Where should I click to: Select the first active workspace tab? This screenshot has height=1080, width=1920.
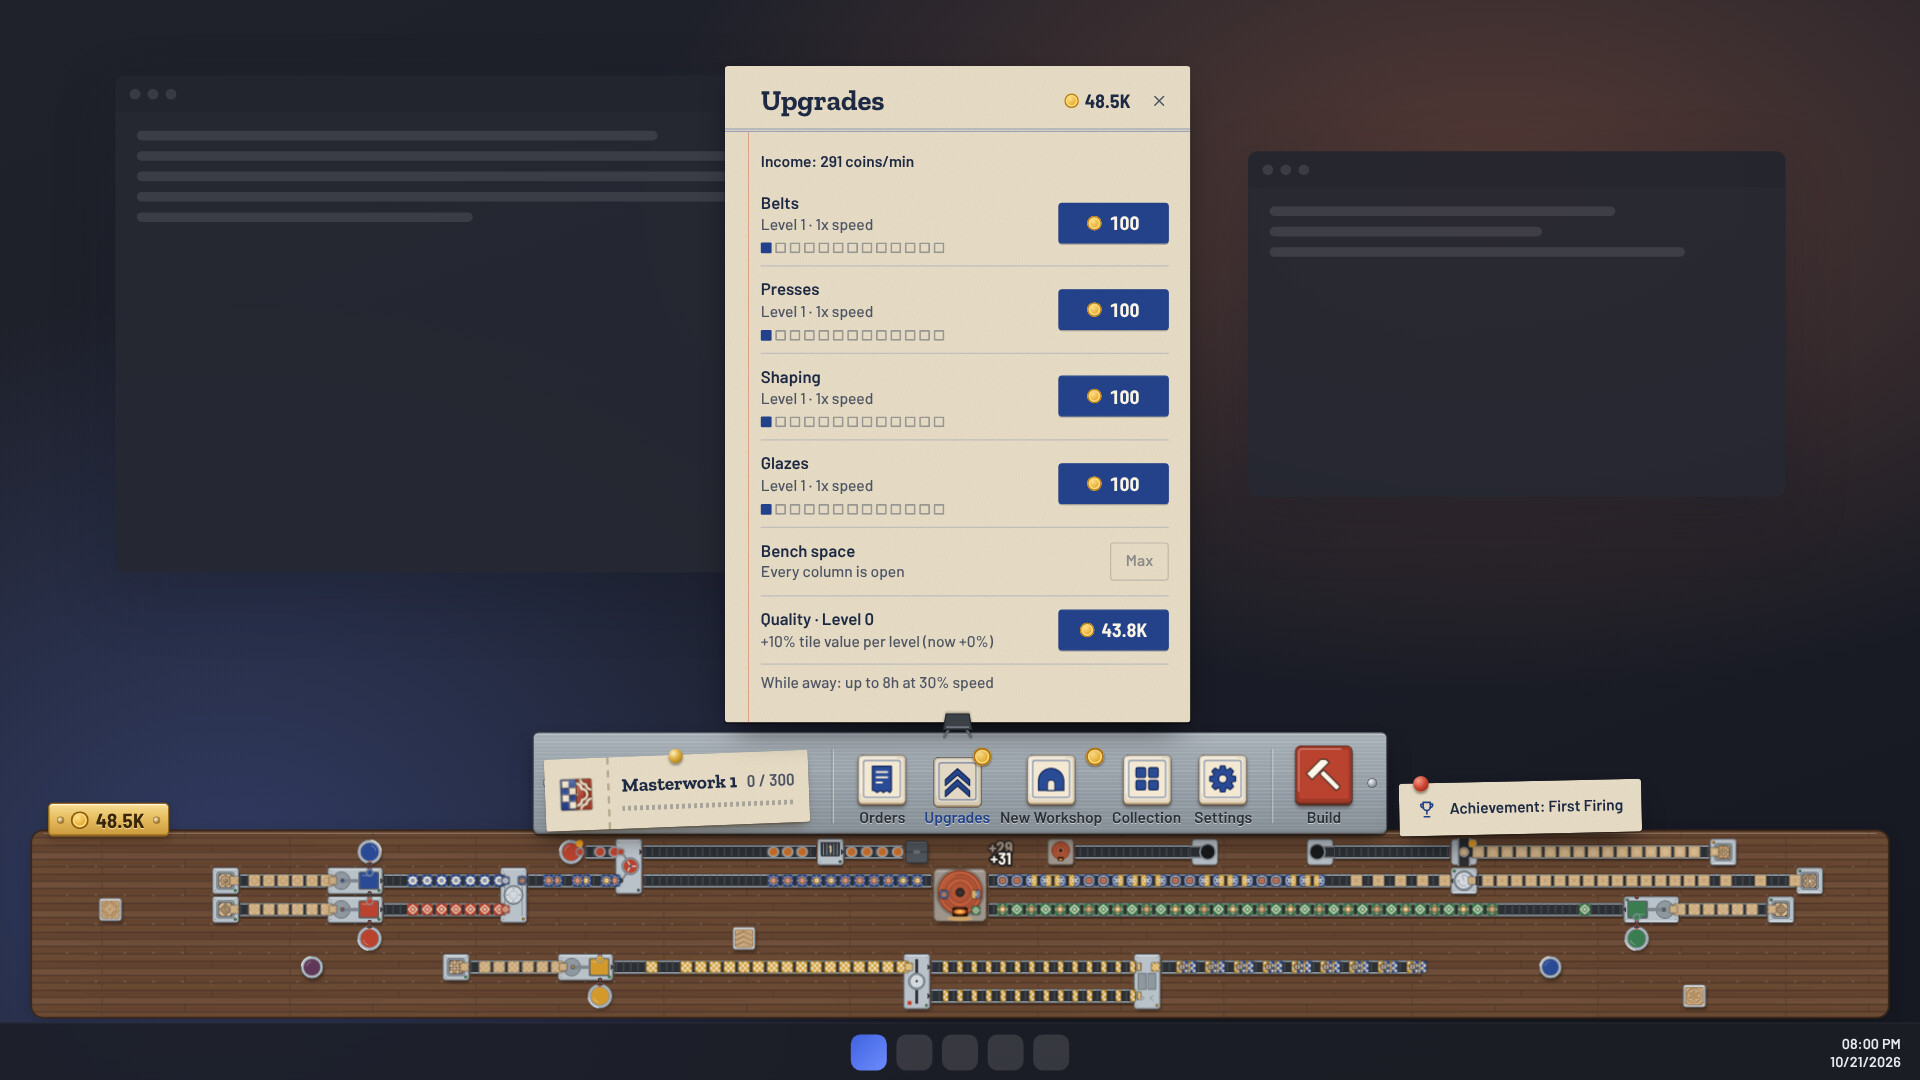coord(868,1052)
